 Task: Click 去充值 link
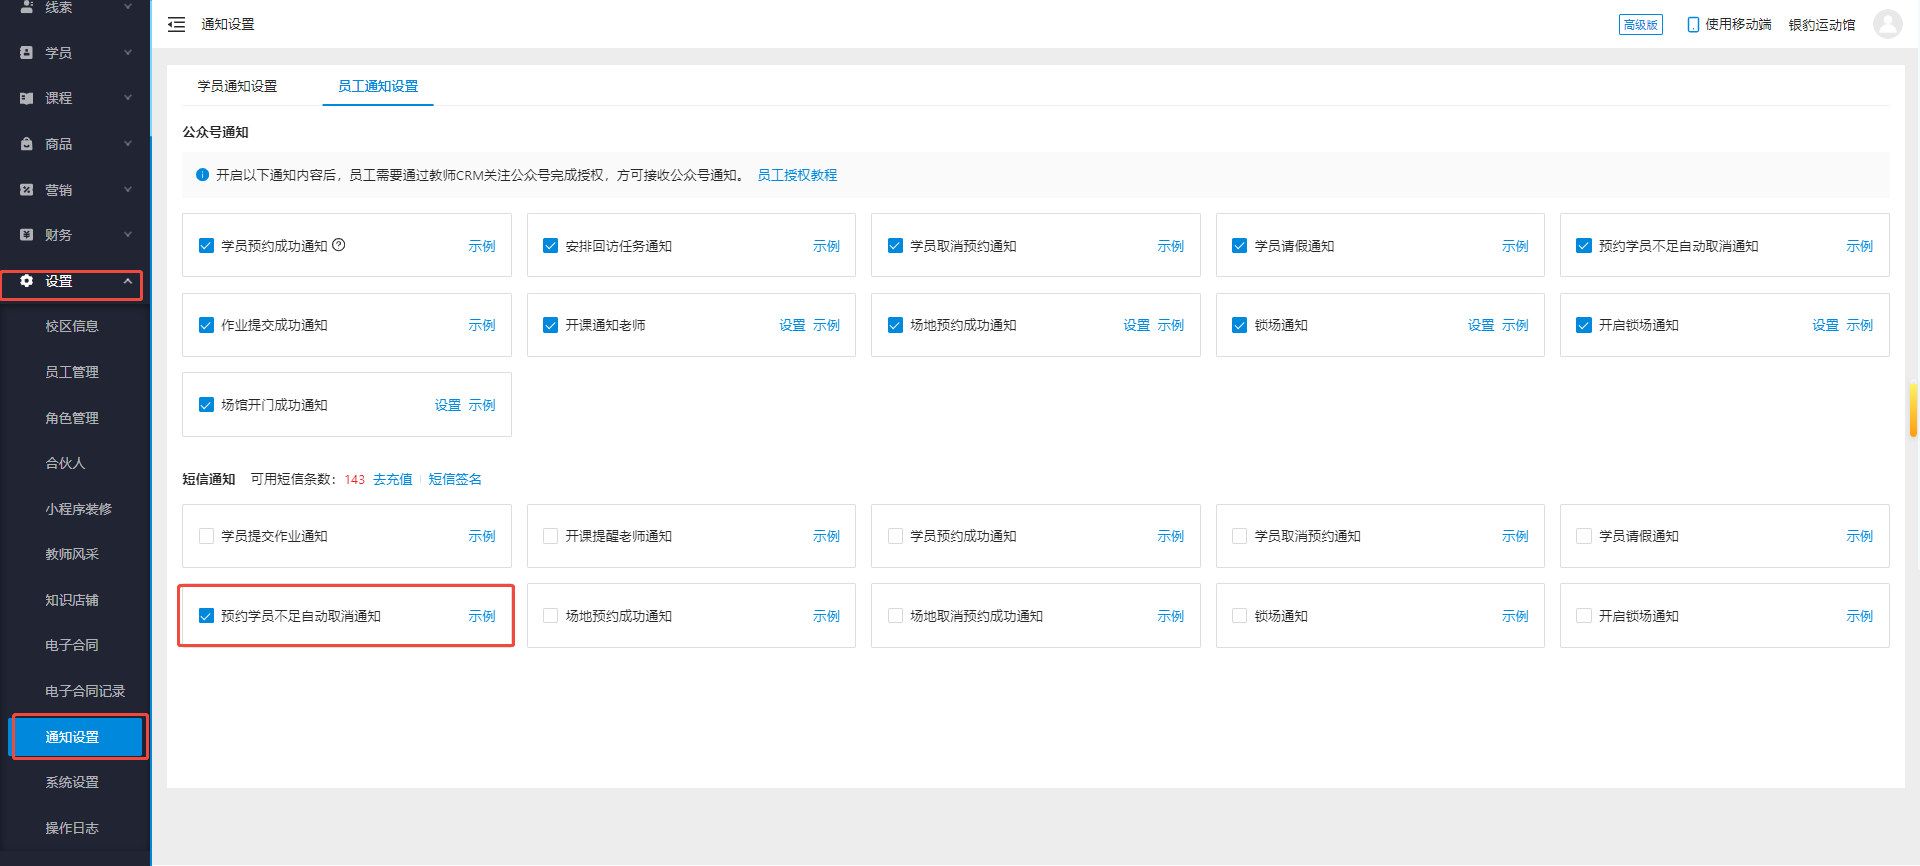tap(393, 479)
